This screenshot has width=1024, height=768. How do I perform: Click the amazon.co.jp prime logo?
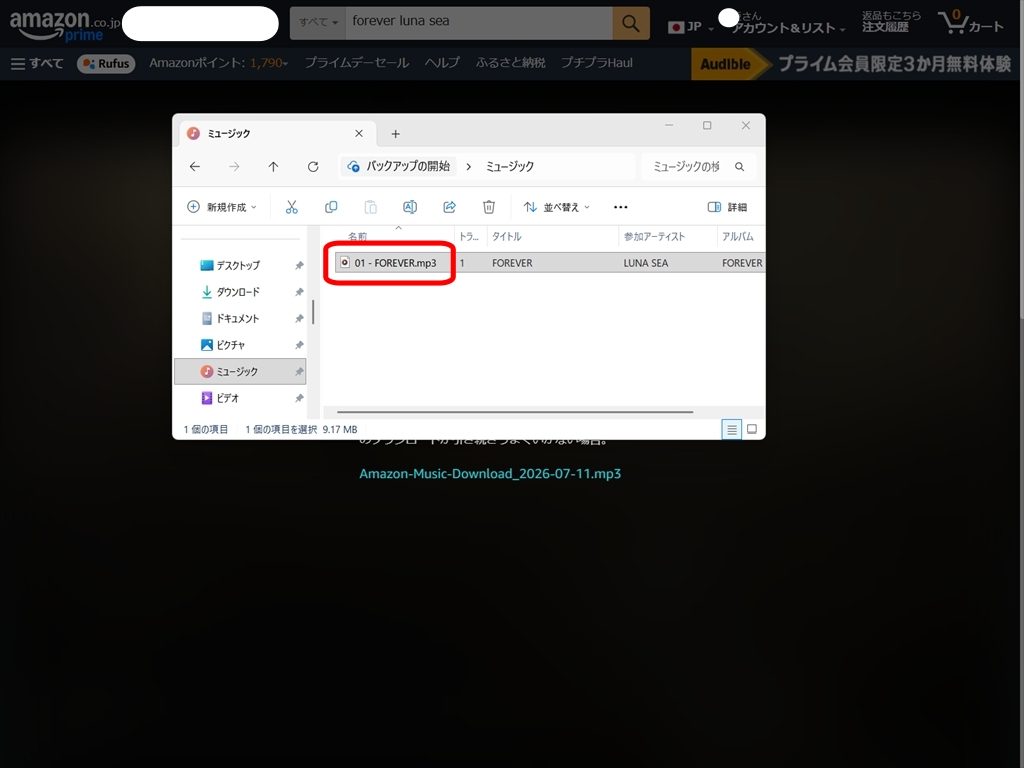[x=64, y=25]
